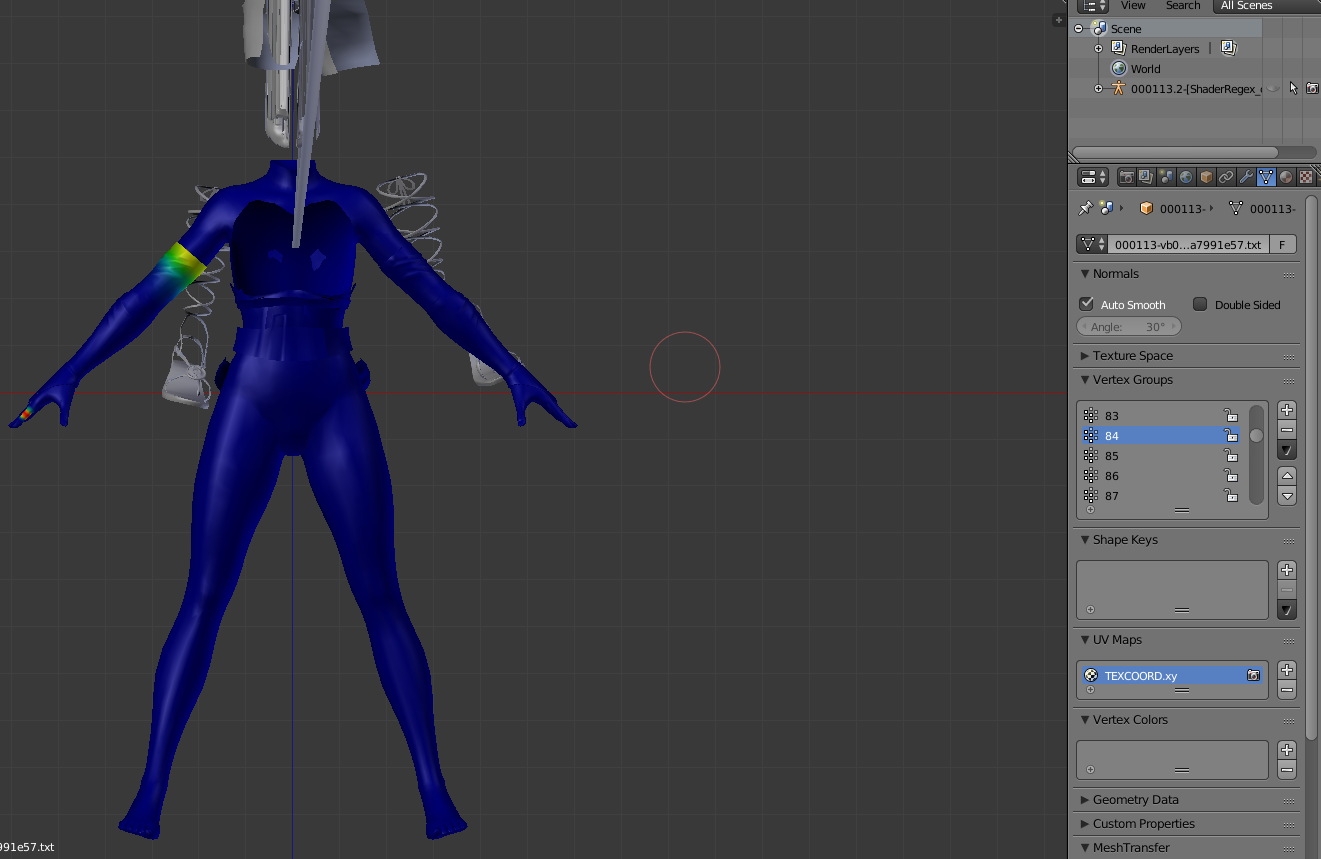Expand the Texture Space panel
The width and height of the screenshot is (1321, 859).
click(x=1085, y=356)
